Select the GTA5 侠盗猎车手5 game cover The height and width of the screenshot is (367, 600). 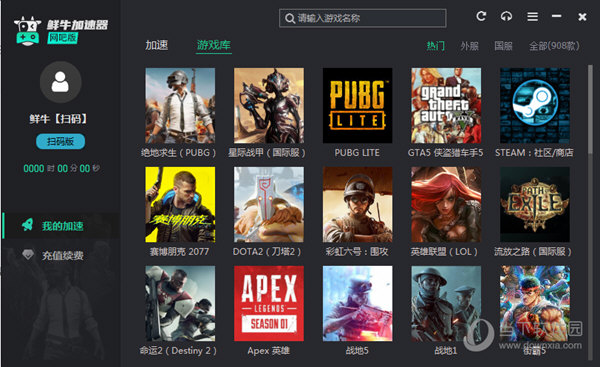(446, 106)
